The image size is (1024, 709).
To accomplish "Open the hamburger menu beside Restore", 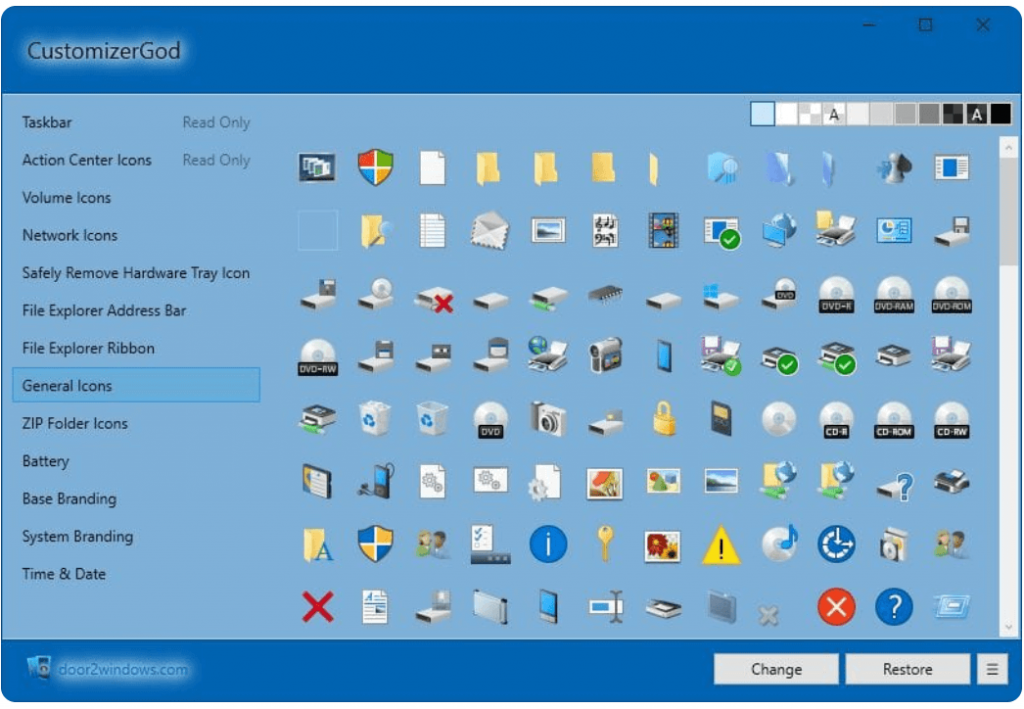I will point(991,669).
